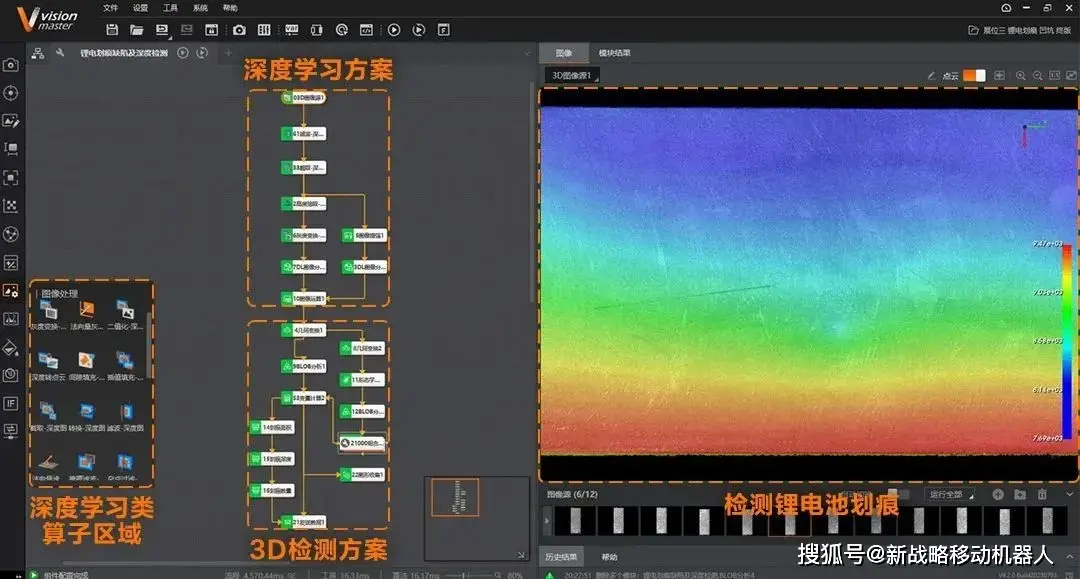
Task: Click the toolbar continuous run button
Action: click(419, 30)
